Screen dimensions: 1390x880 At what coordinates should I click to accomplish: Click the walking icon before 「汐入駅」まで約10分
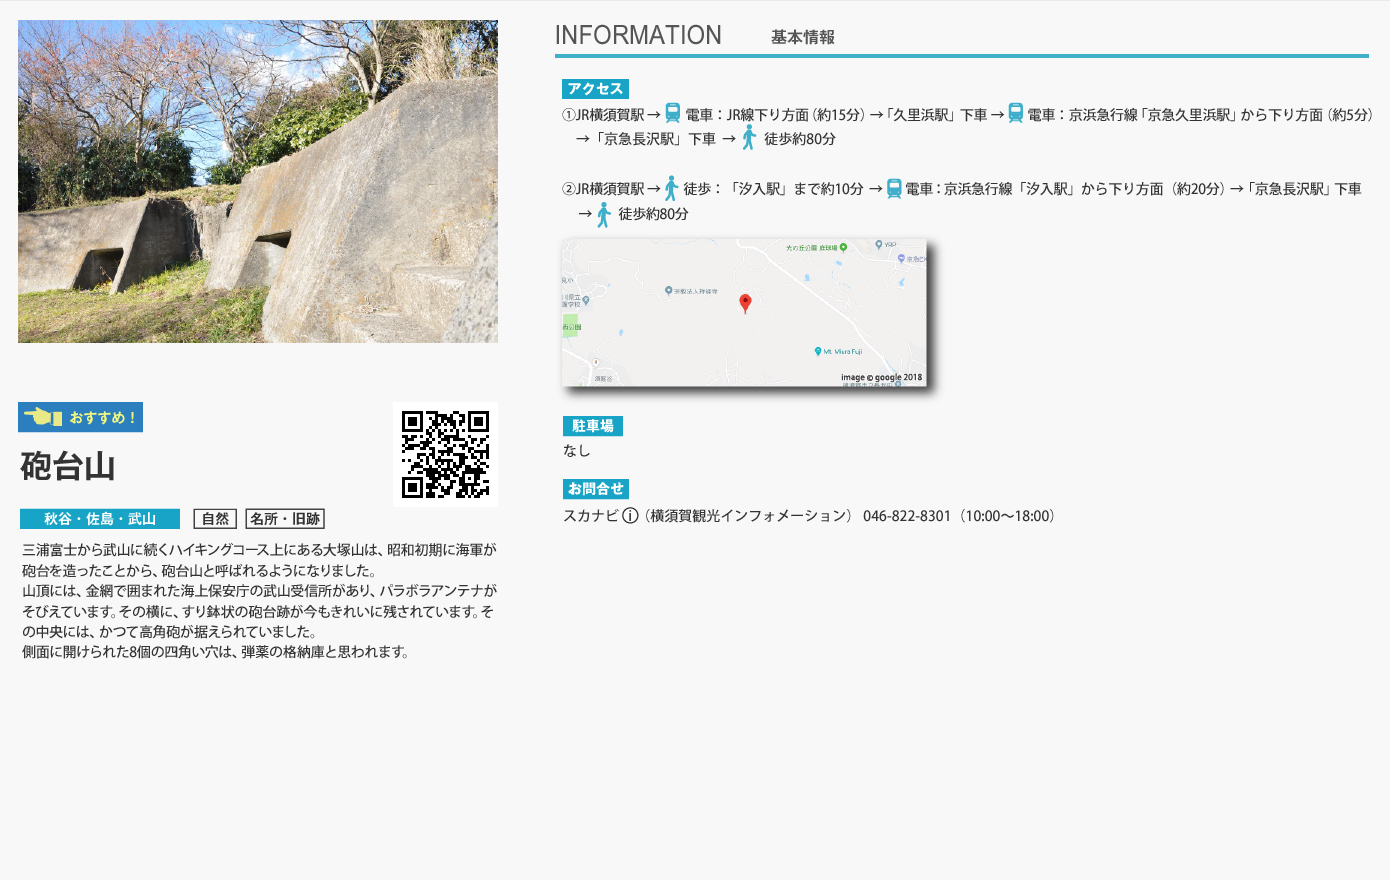click(671, 188)
